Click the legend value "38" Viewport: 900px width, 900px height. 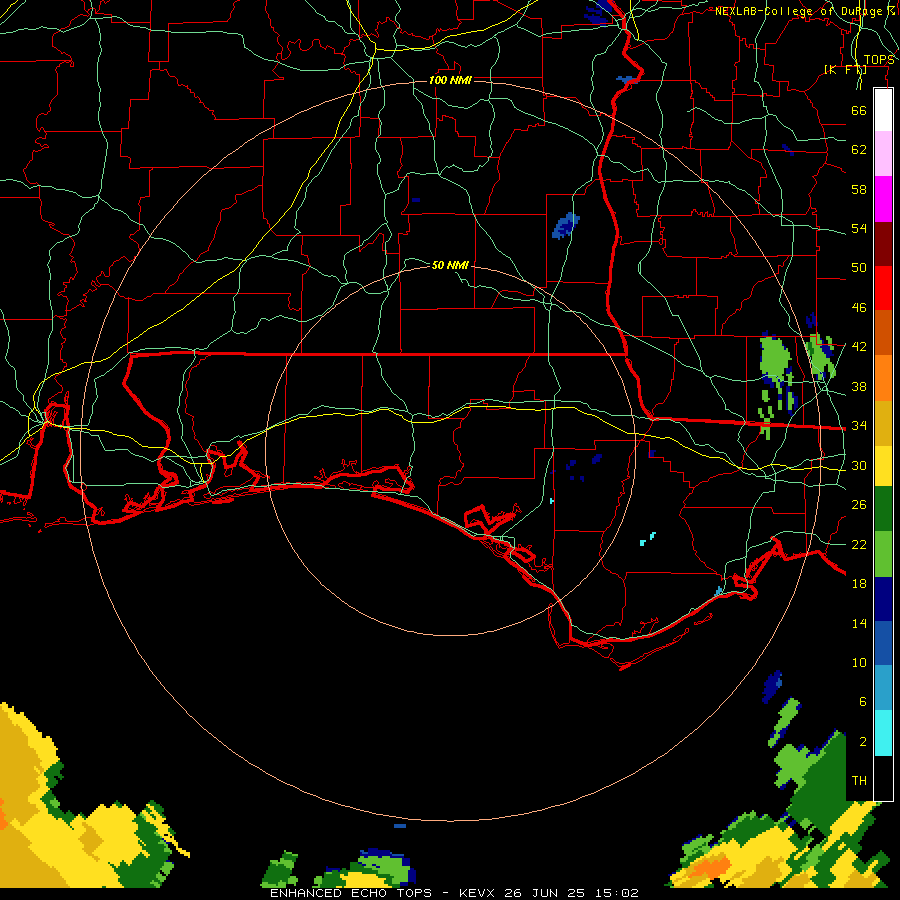tap(859, 387)
